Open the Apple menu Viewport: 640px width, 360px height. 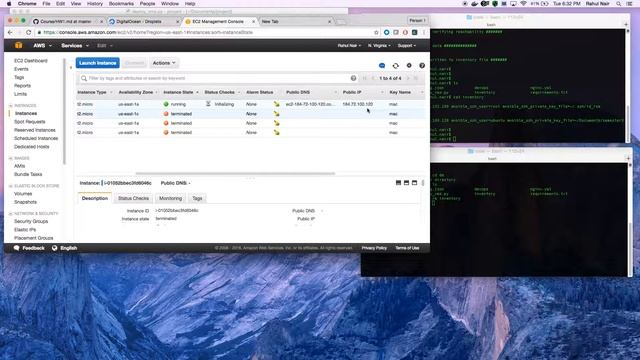point(9,4)
